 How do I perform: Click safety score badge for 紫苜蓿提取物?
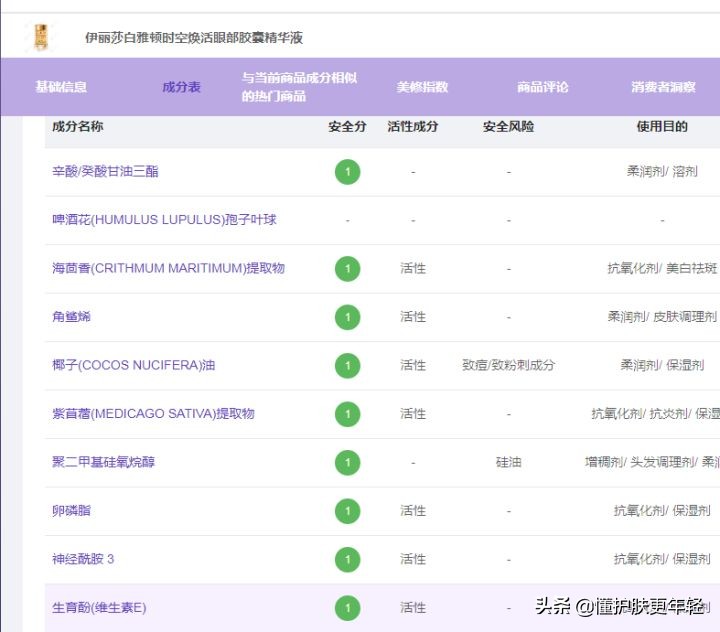[348, 414]
